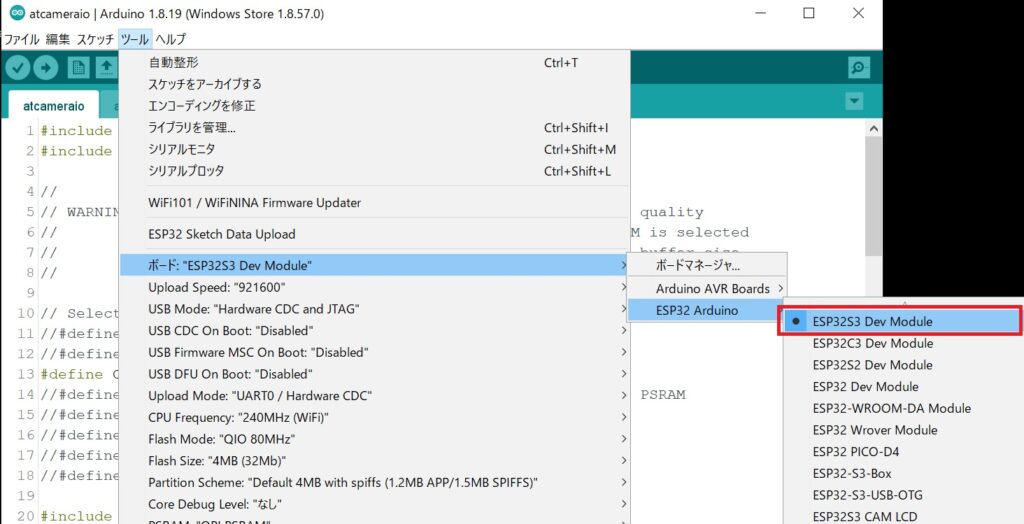The width and height of the screenshot is (1024, 524).
Task: Select ESP32 Sketch Data Upload
Action: click(x=374, y=234)
